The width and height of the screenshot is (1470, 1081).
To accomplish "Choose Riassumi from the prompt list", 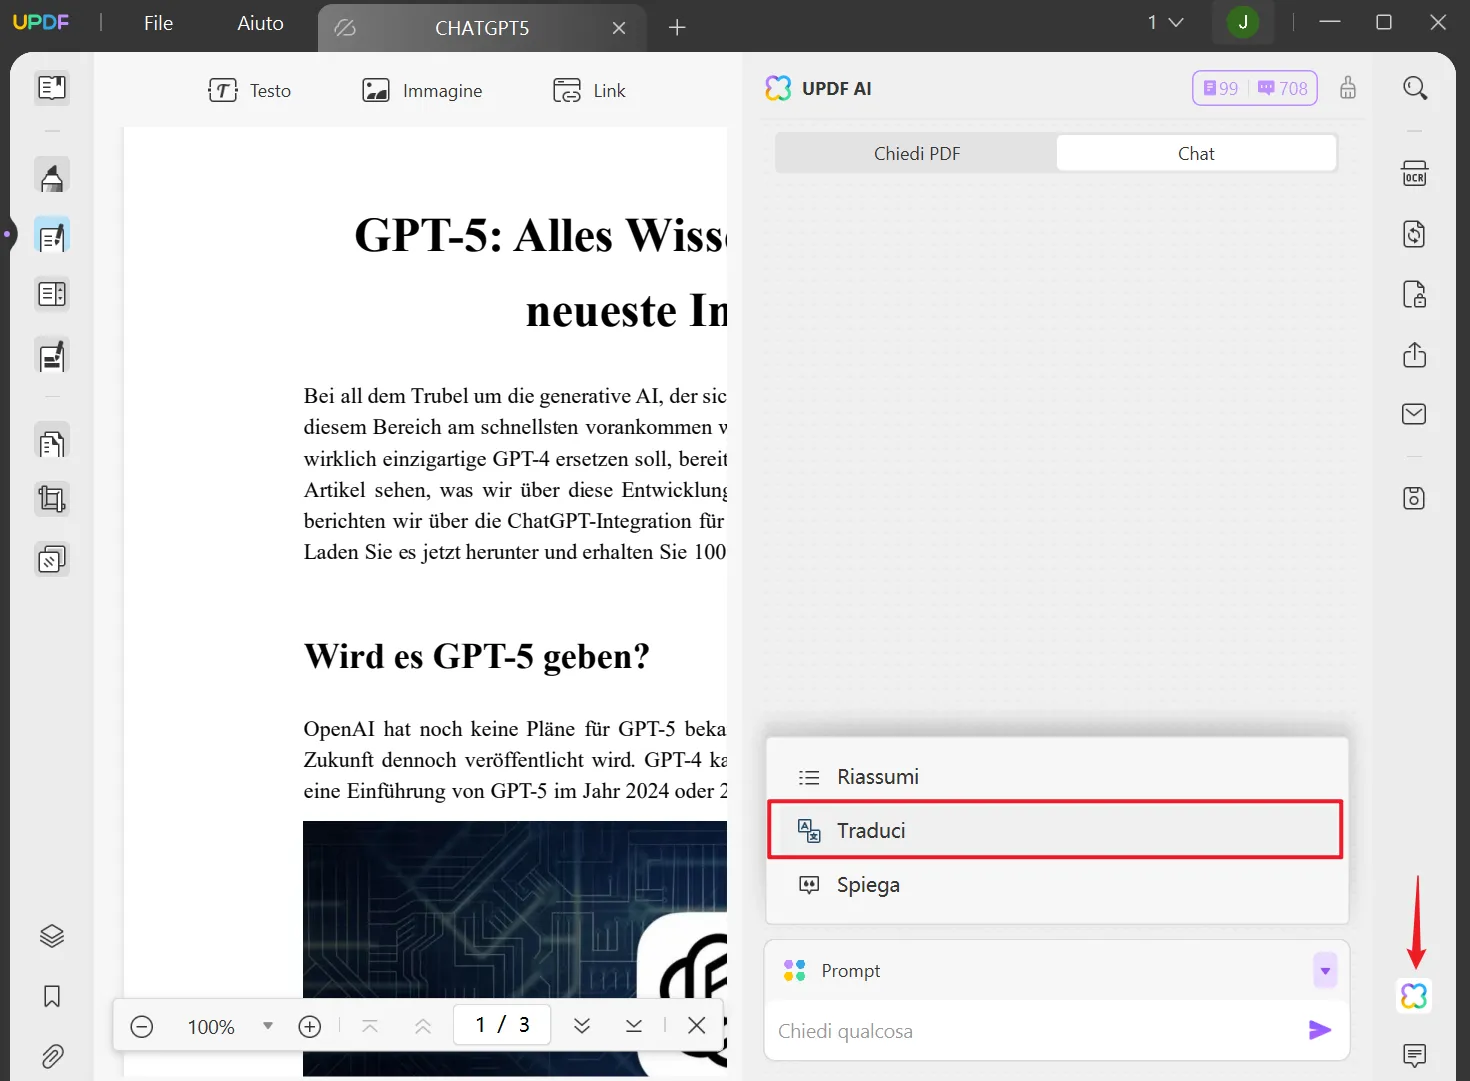I will 1057,777.
